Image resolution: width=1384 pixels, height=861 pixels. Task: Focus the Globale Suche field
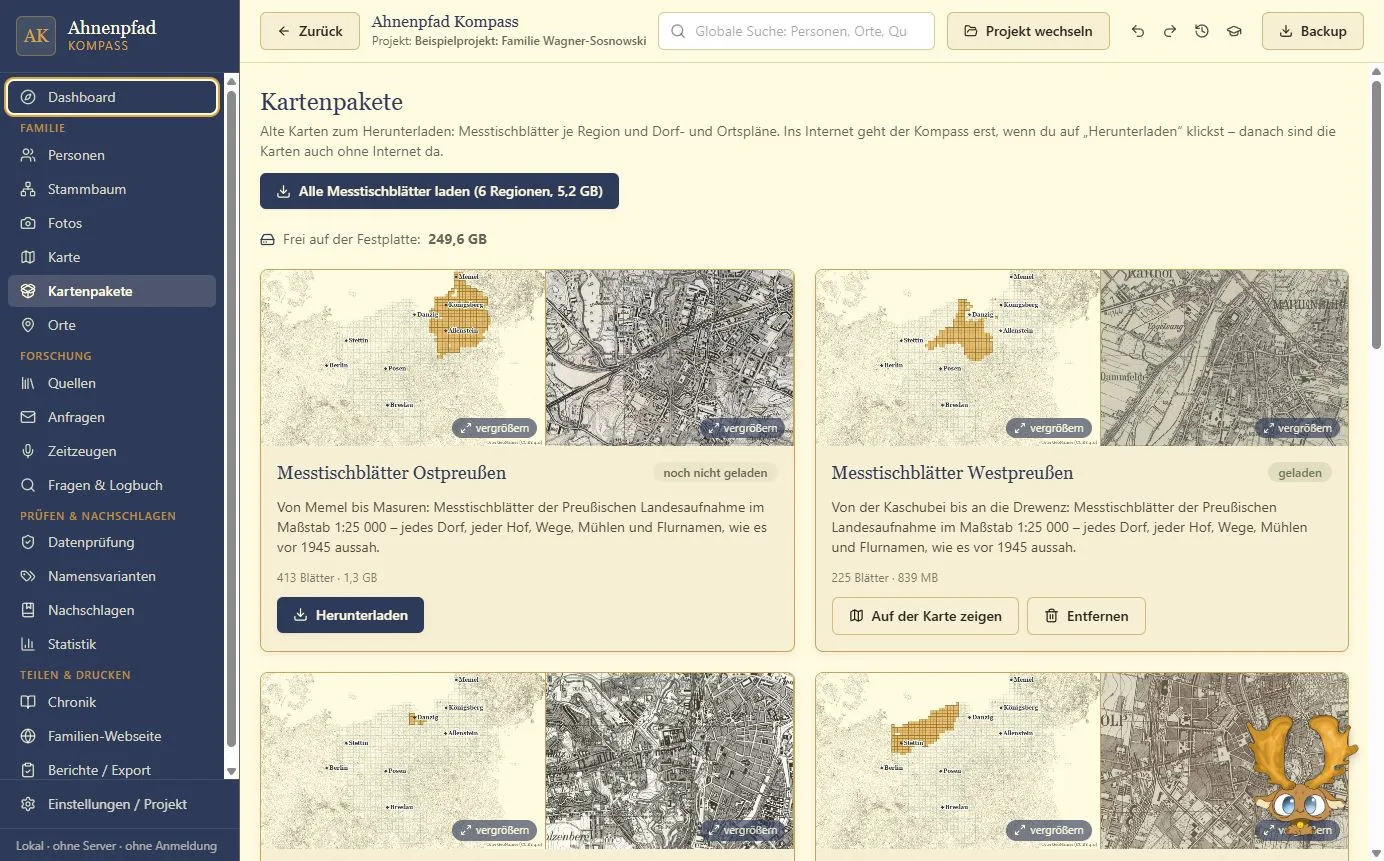tap(796, 31)
